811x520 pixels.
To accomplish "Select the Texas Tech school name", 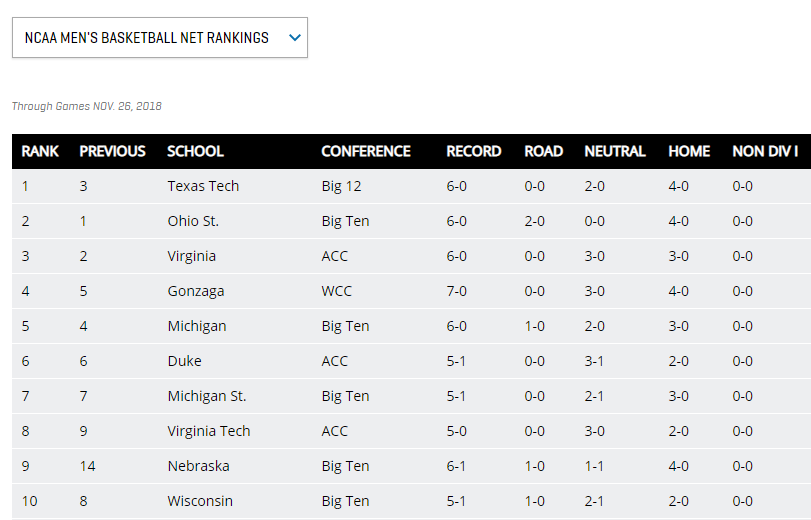I will coord(203,186).
